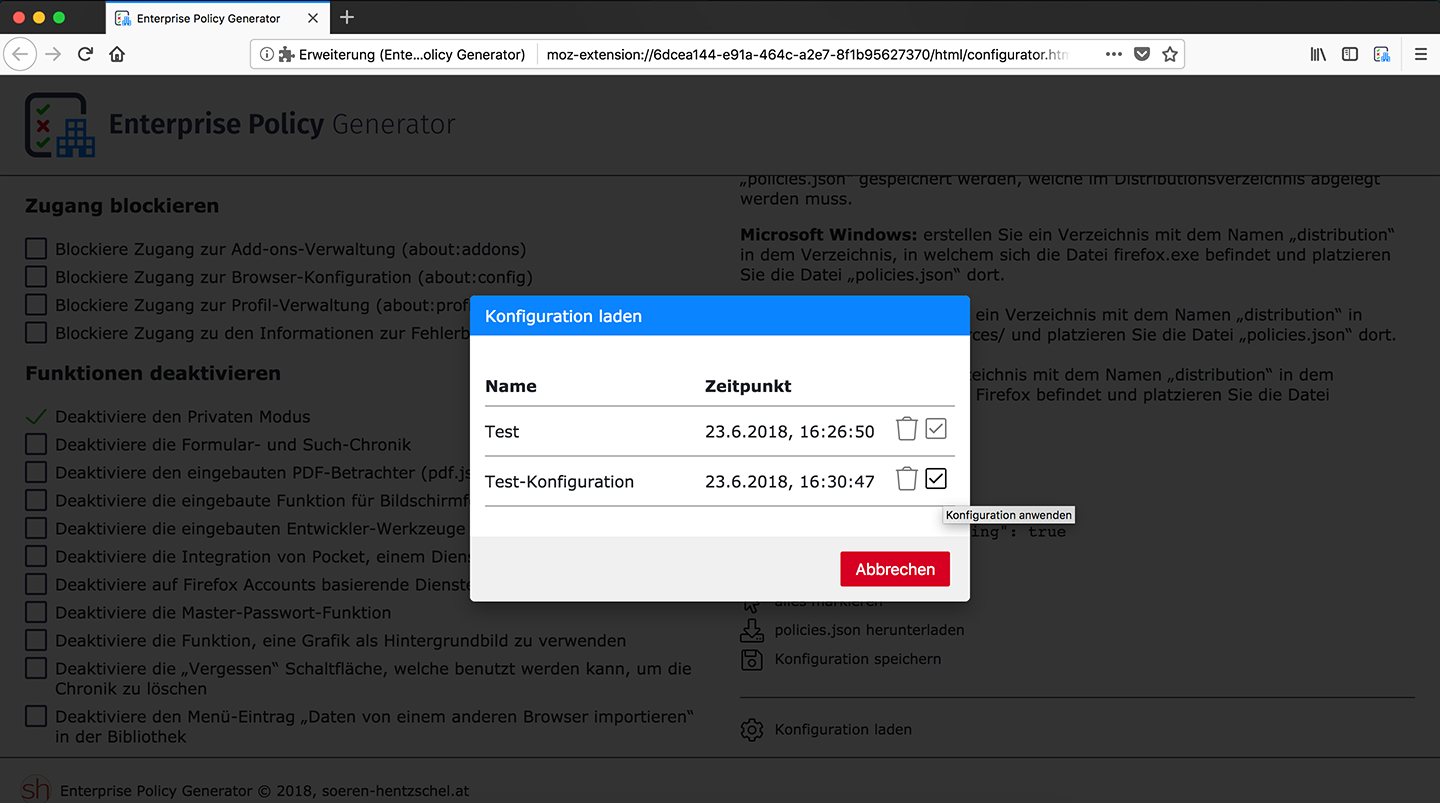Delete the Test-Konfiguration entry
This screenshot has width=1440, height=803.
[x=906, y=479]
